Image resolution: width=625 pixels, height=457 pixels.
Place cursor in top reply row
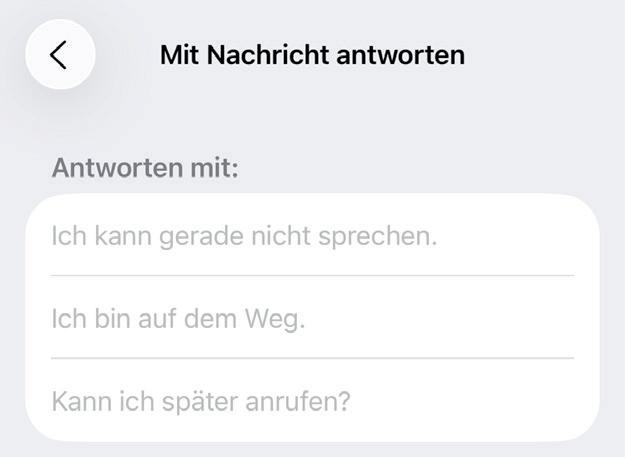[312, 237]
